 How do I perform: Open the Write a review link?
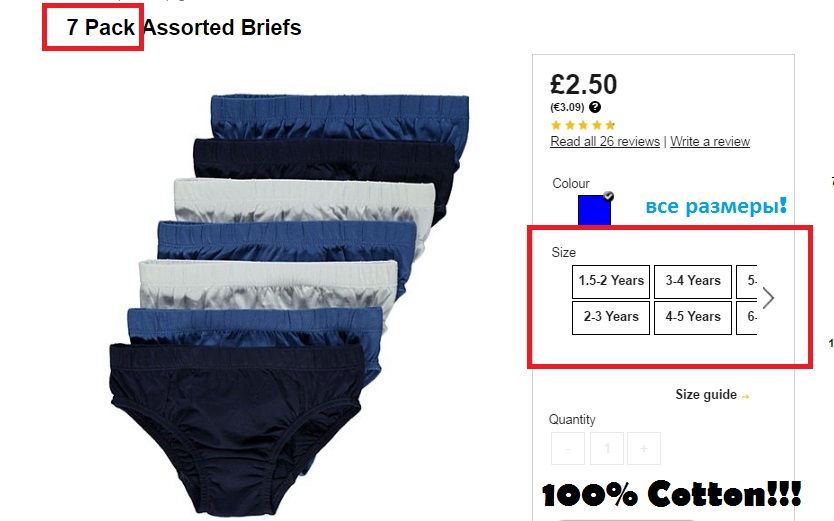click(x=710, y=141)
